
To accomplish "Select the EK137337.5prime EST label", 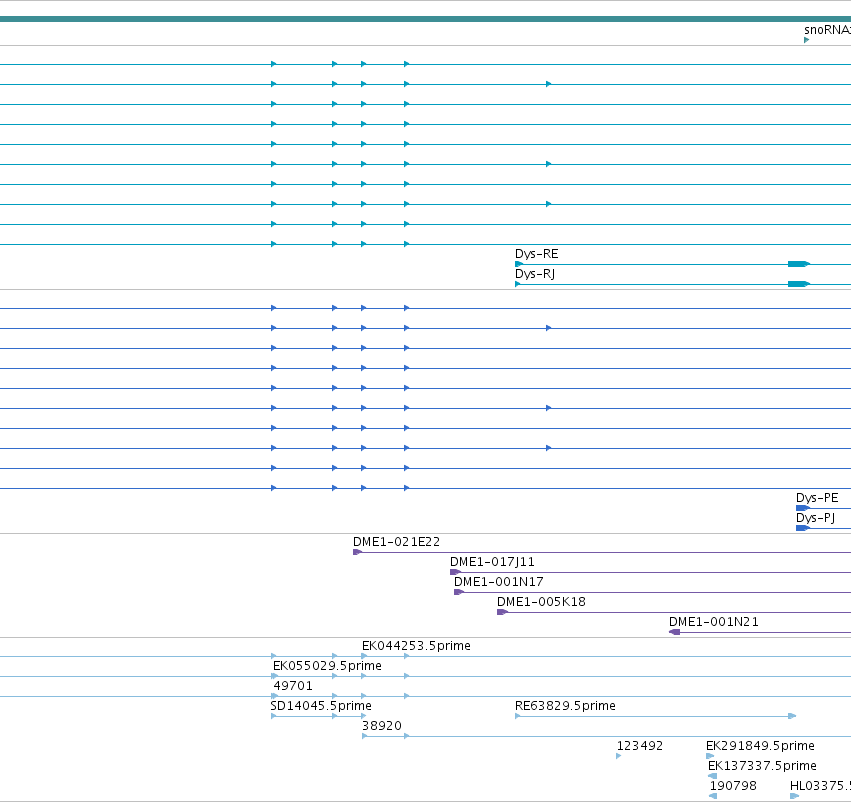I will [762, 766].
